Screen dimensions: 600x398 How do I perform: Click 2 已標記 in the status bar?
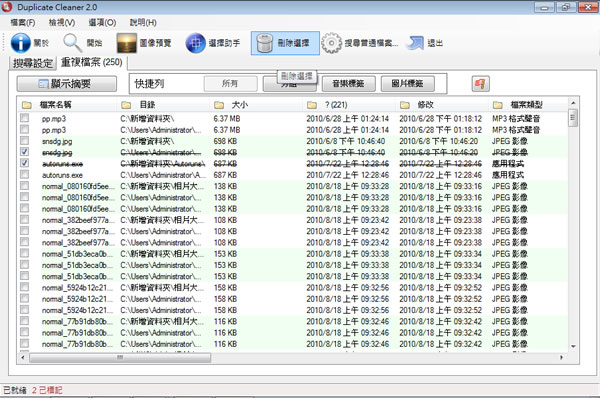47,390
